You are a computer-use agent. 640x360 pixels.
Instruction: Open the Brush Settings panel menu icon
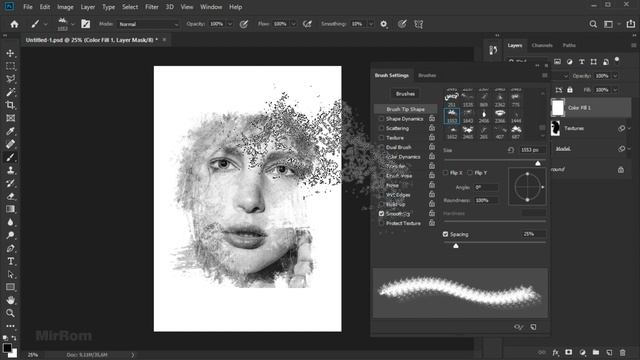tap(544, 76)
